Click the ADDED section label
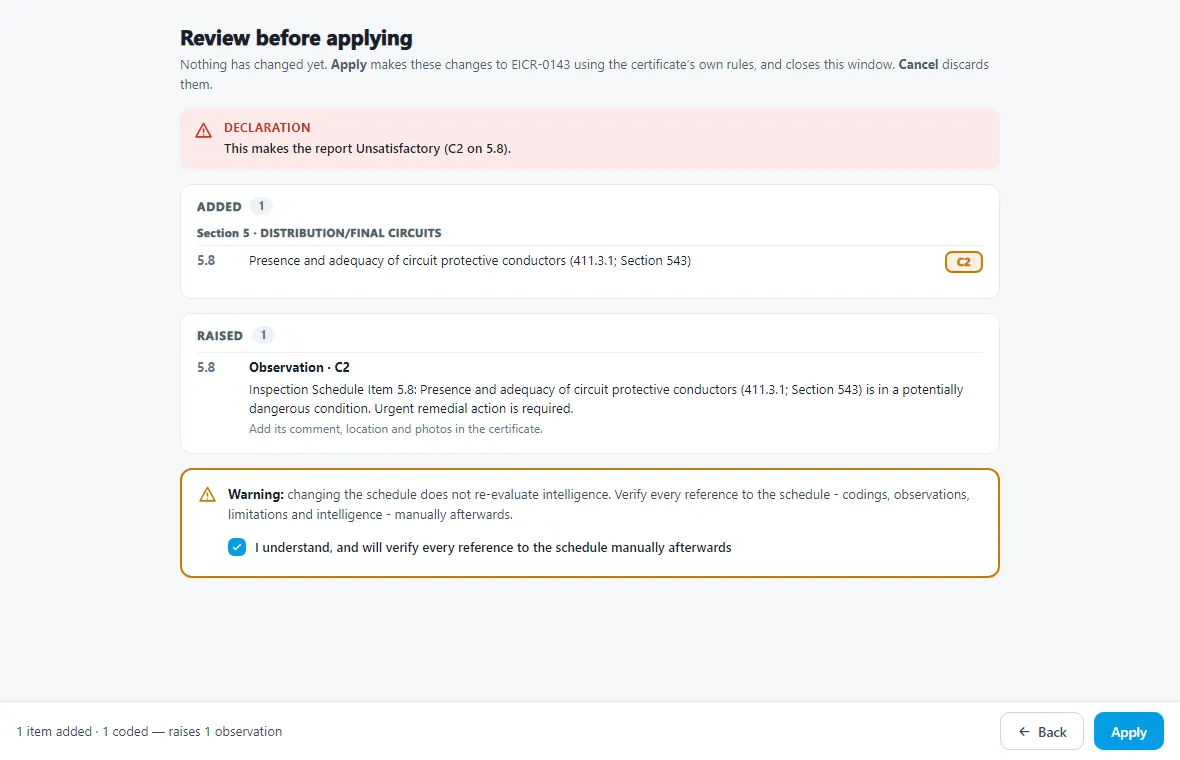The width and height of the screenshot is (1180, 760). pos(219,207)
